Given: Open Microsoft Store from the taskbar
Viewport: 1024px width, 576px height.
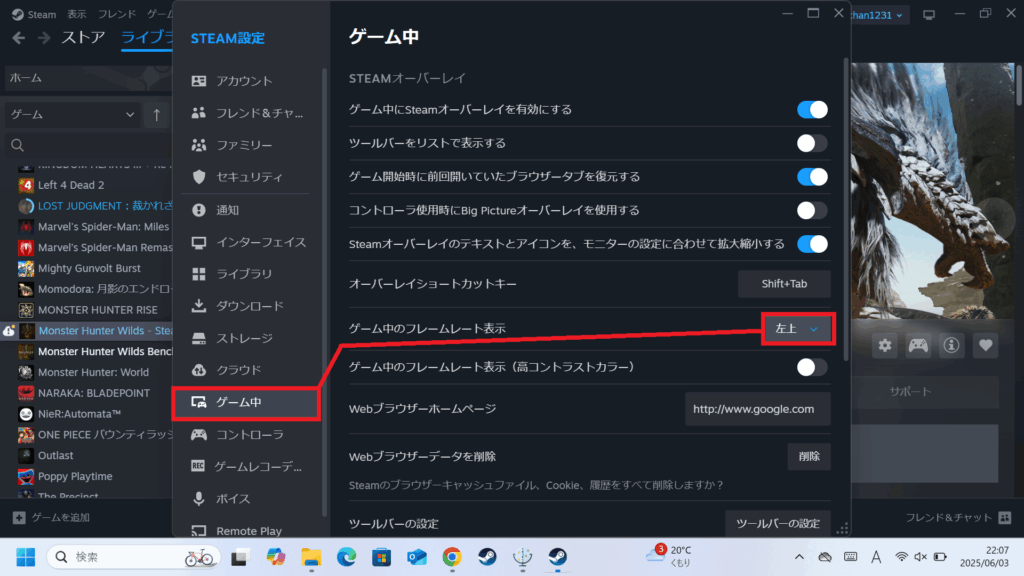Looking at the screenshot, I should pos(381,557).
